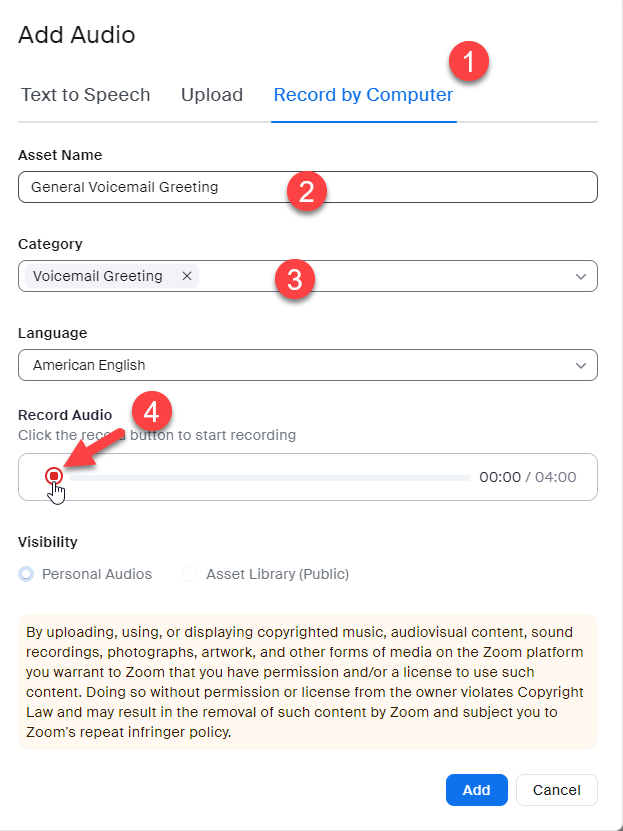The height and width of the screenshot is (831, 623).
Task: Click the red step 1 marker
Action: tap(468, 64)
